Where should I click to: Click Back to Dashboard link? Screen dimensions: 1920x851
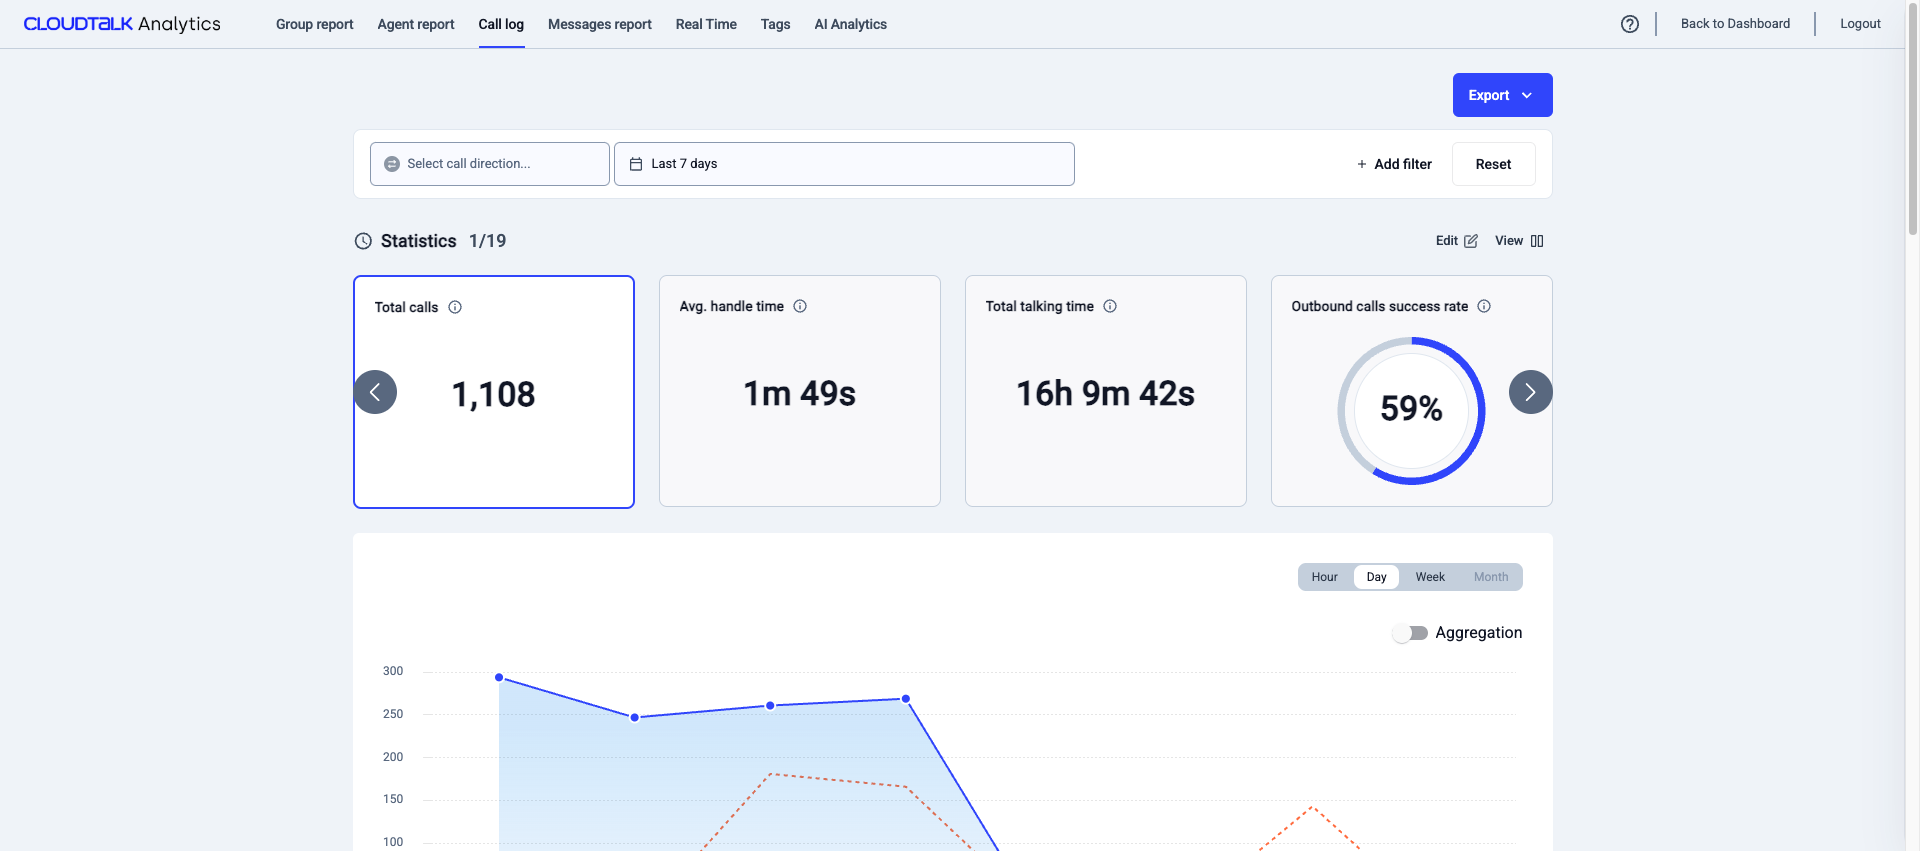tap(1735, 24)
